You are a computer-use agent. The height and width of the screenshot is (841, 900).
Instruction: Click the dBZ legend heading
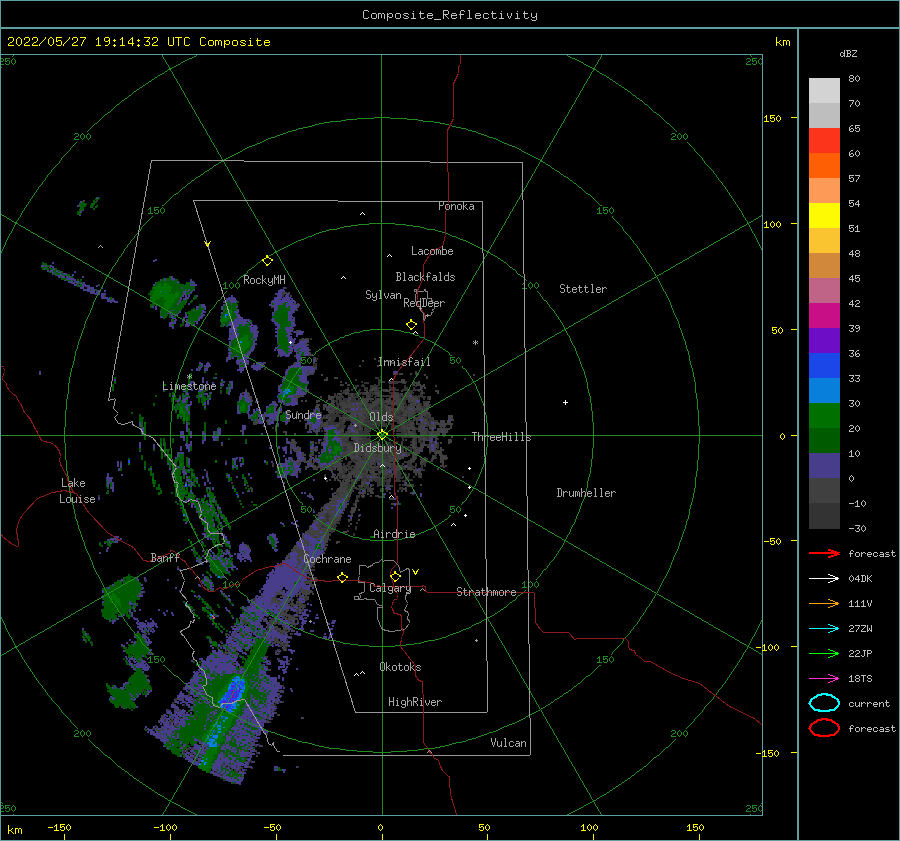coord(848,53)
